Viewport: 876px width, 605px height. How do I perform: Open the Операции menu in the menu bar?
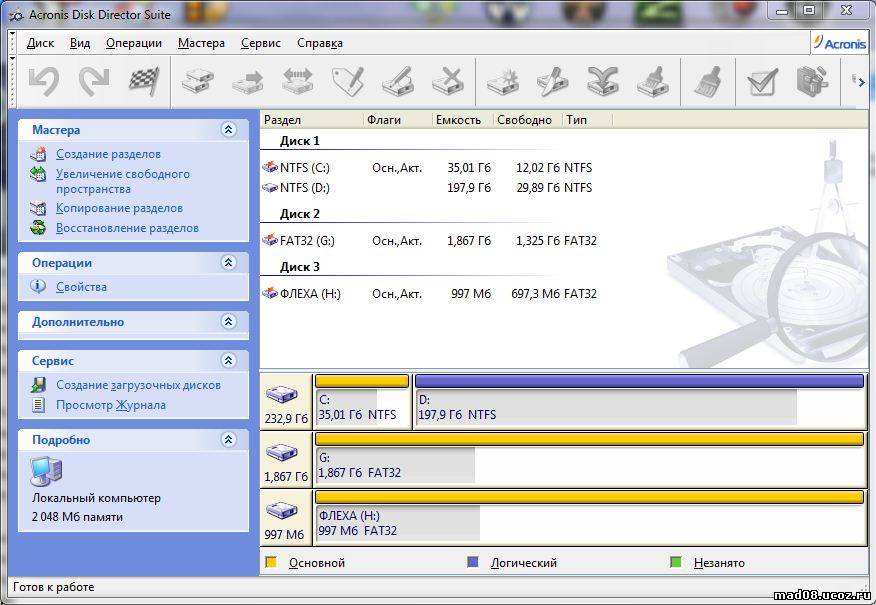134,43
